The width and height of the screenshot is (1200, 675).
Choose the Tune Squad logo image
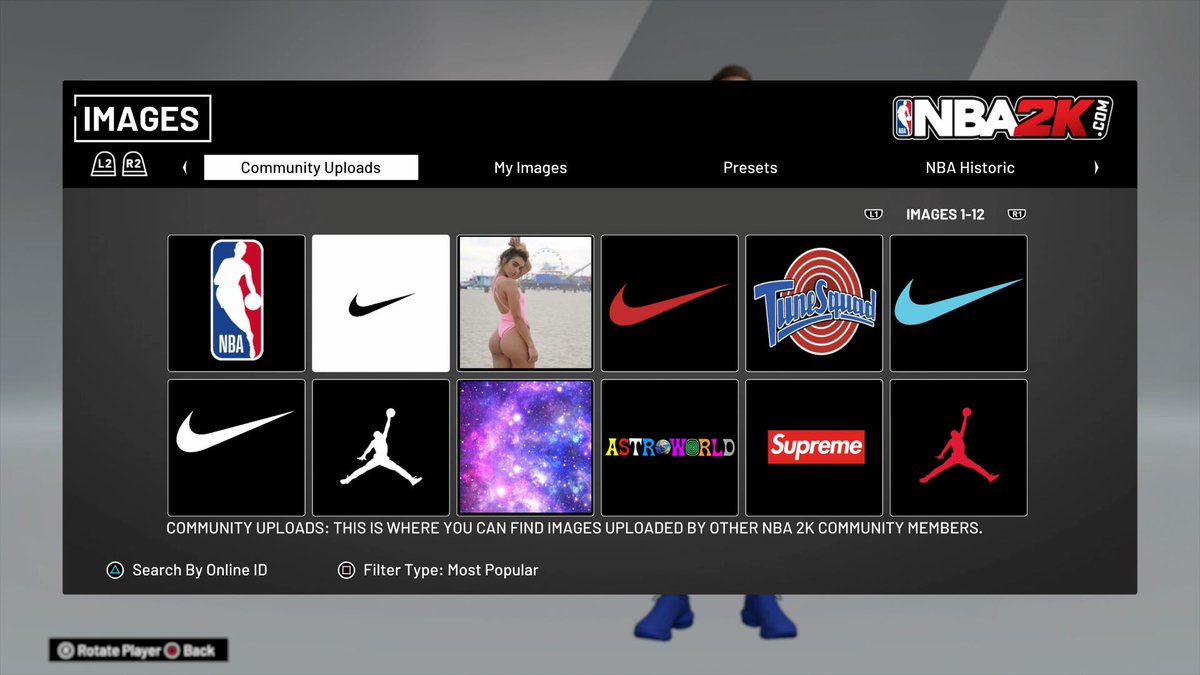point(814,304)
